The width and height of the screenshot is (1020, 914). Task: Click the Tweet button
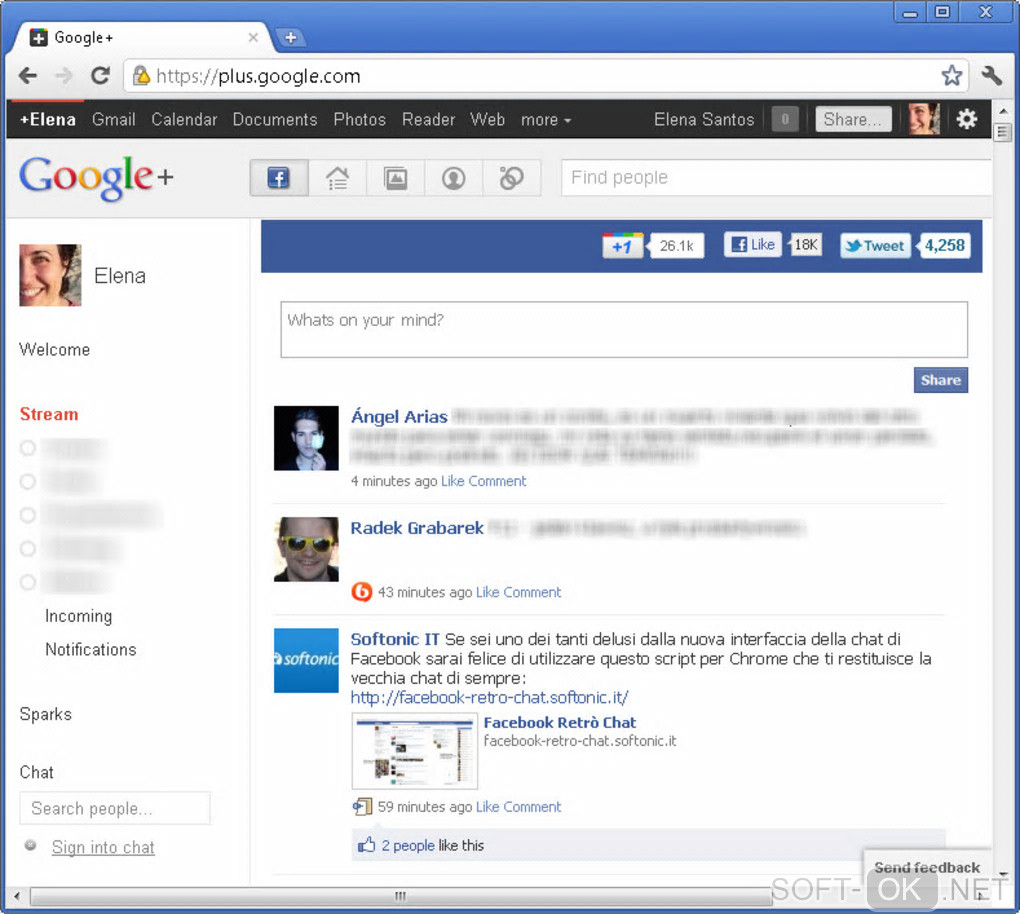875,246
